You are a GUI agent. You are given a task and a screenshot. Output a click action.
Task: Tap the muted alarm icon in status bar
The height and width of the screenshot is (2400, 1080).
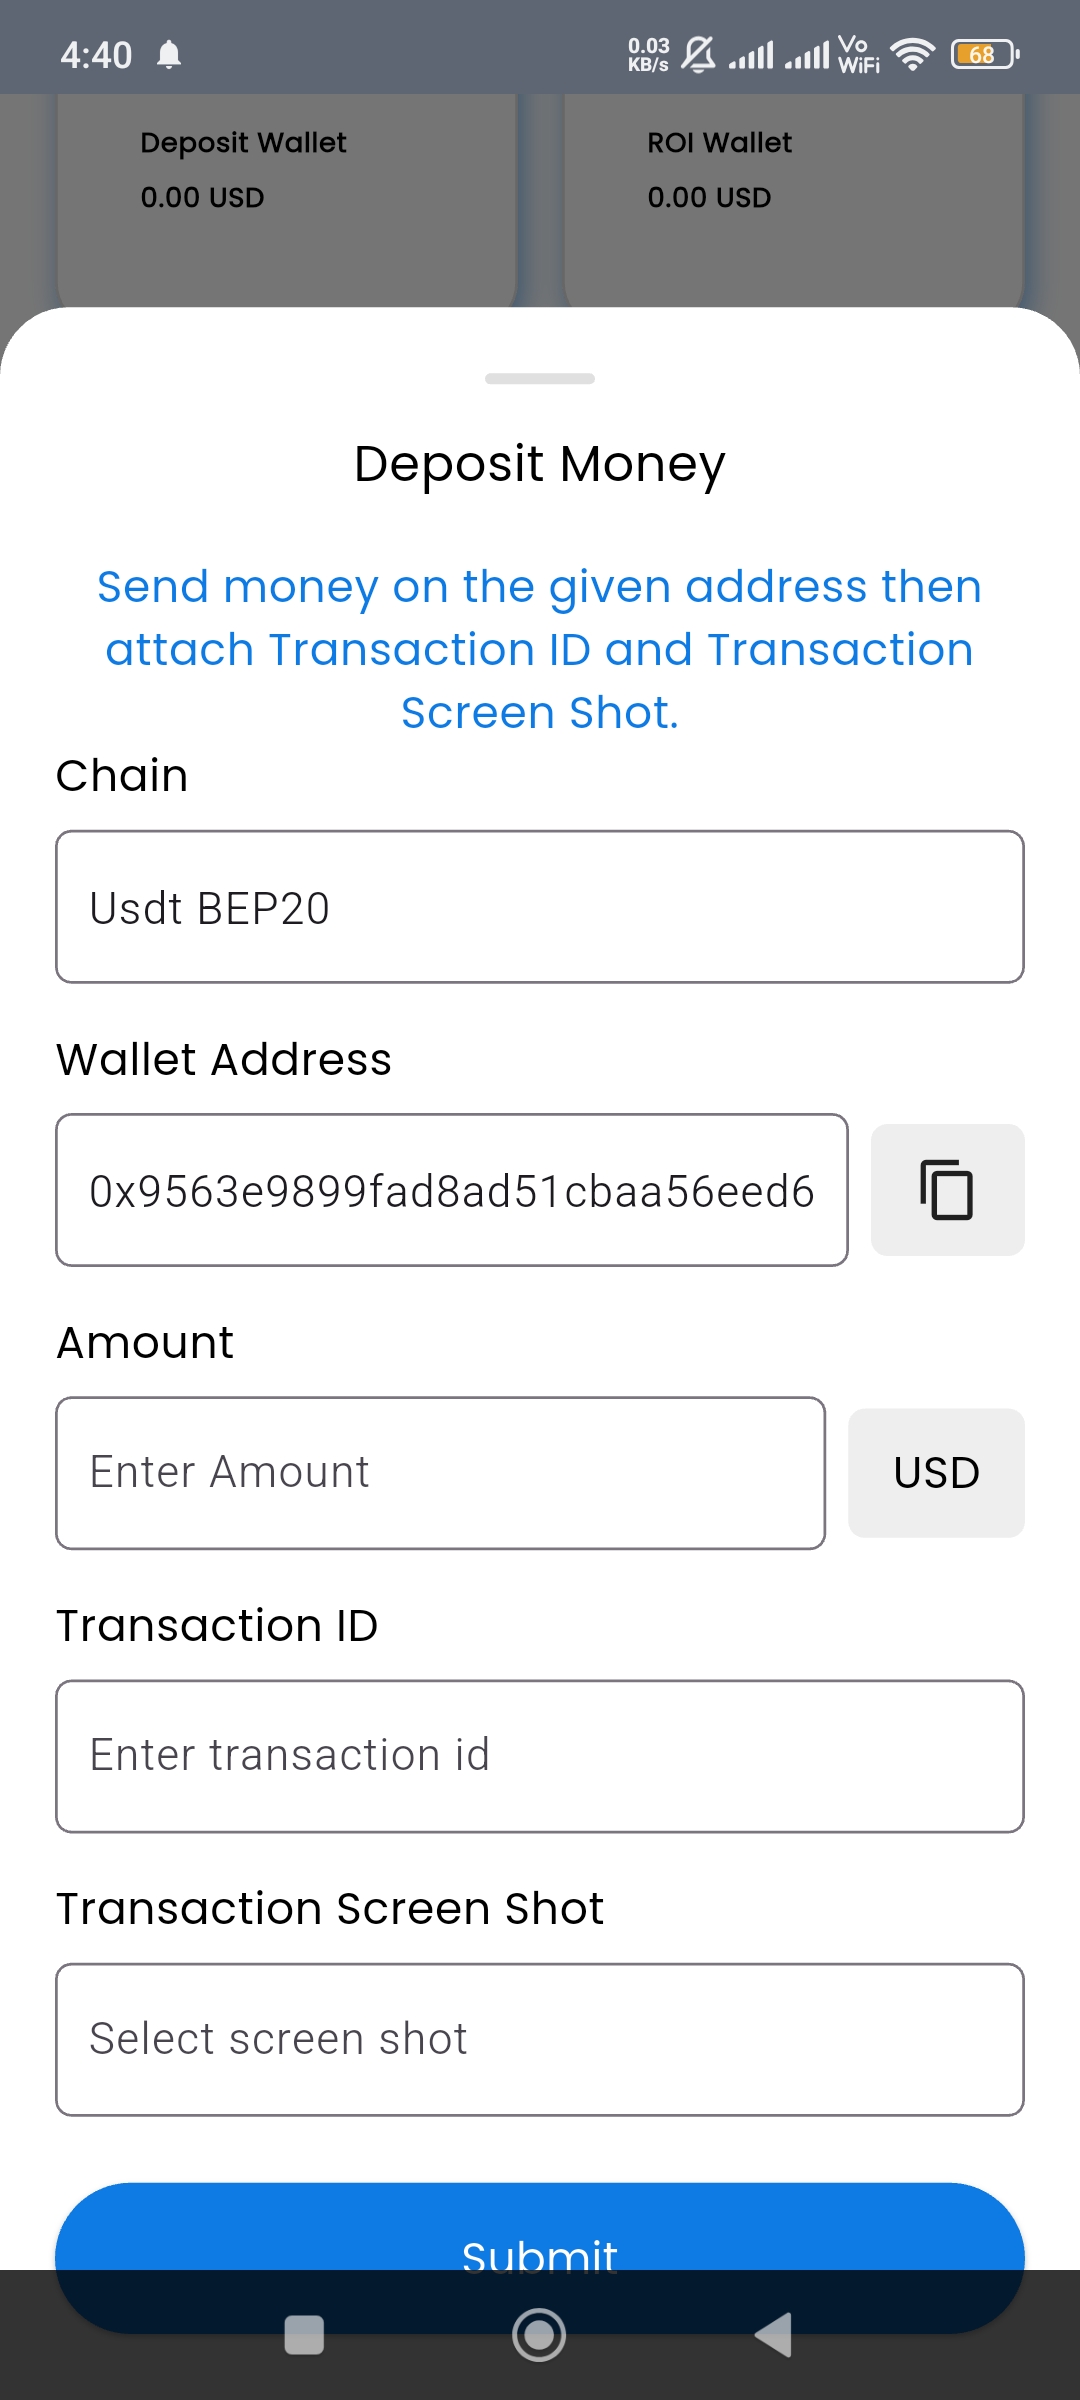click(x=699, y=54)
